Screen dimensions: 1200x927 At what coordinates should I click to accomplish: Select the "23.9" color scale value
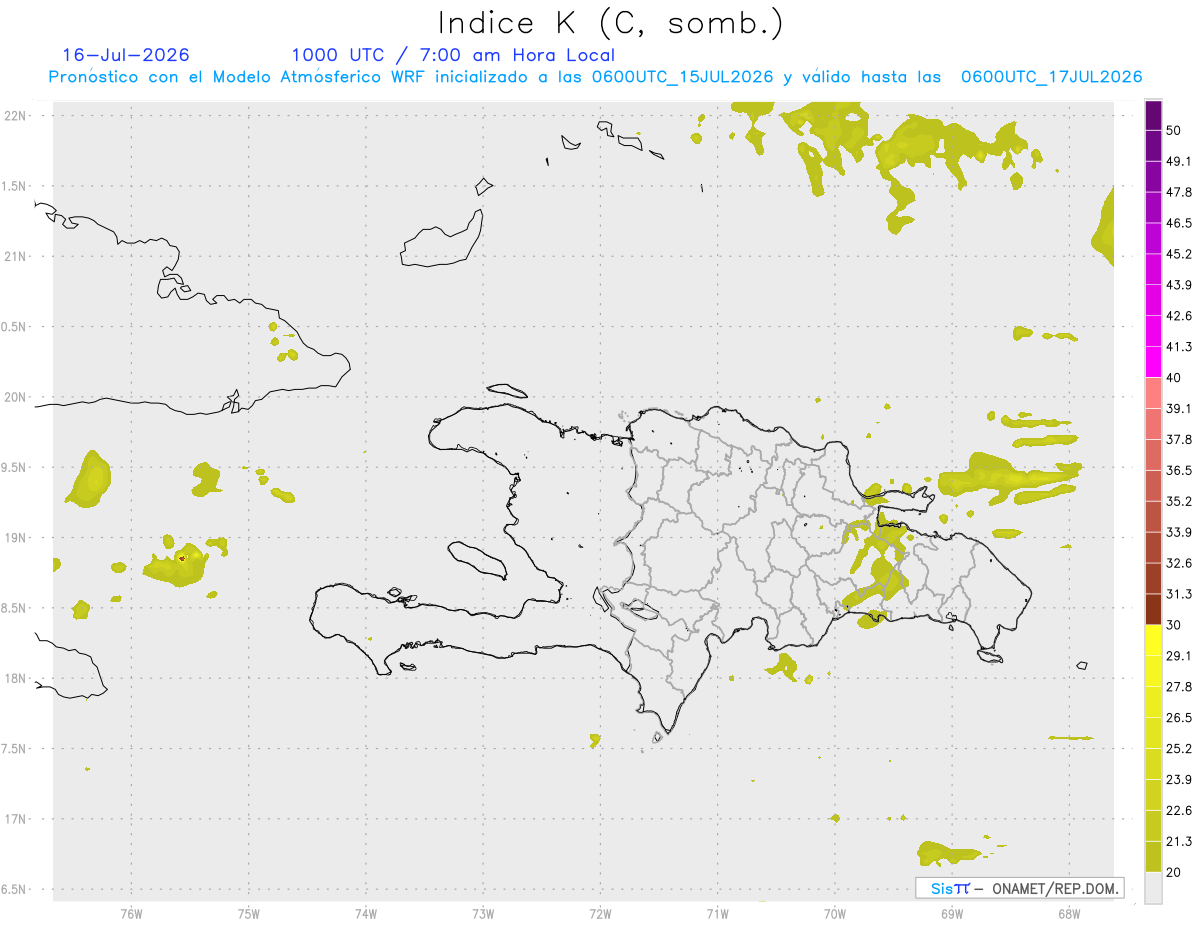[x=1179, y=780]
